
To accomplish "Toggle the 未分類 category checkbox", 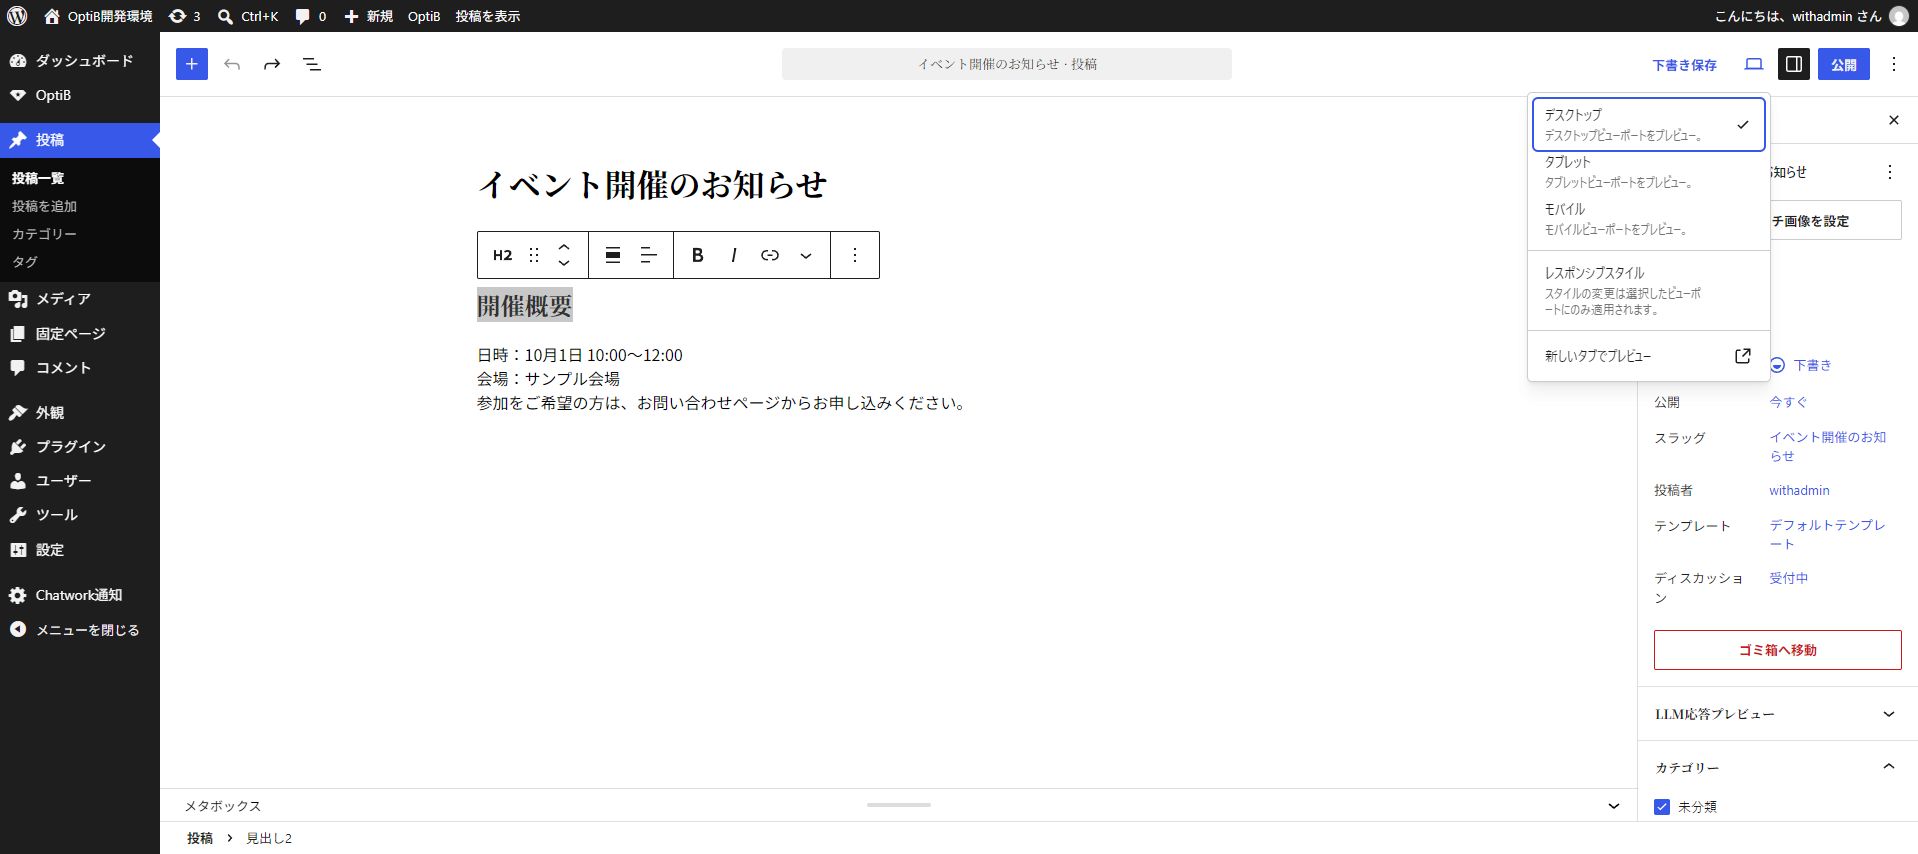I will coord(1662,807).
